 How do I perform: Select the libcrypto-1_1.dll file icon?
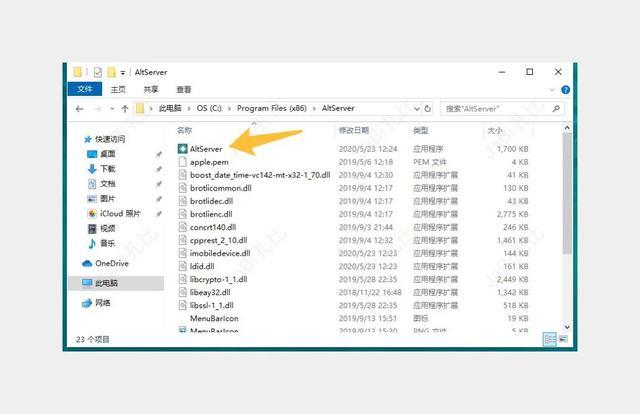(182, 280)
